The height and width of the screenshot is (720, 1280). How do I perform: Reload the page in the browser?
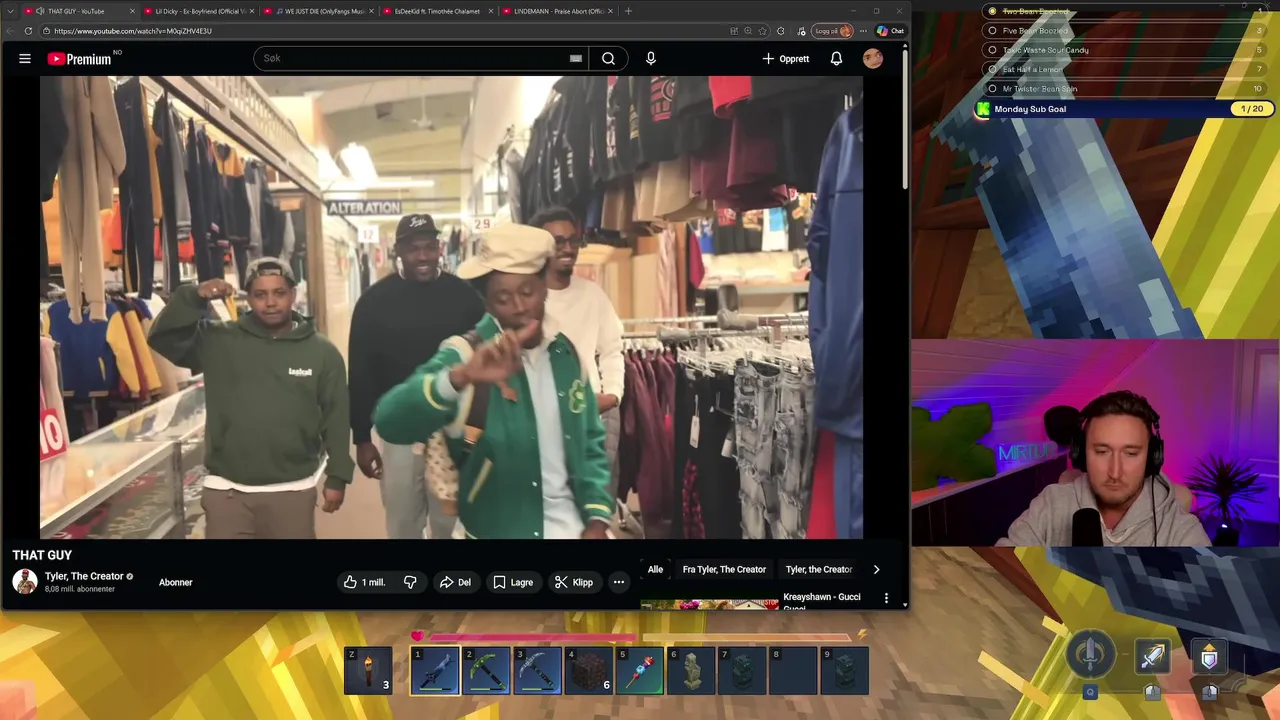click(x=28, y=31)
